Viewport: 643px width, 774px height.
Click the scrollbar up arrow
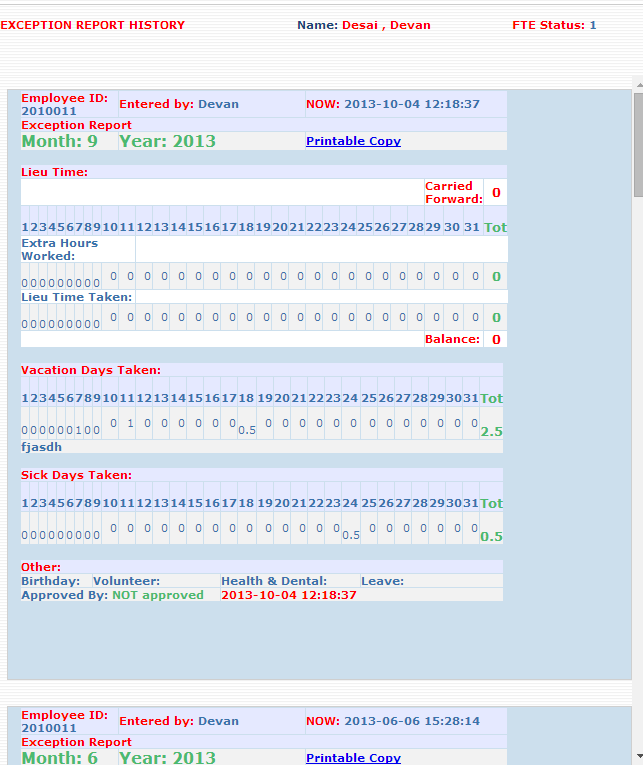pyautogui.click(x=637, y=83)
